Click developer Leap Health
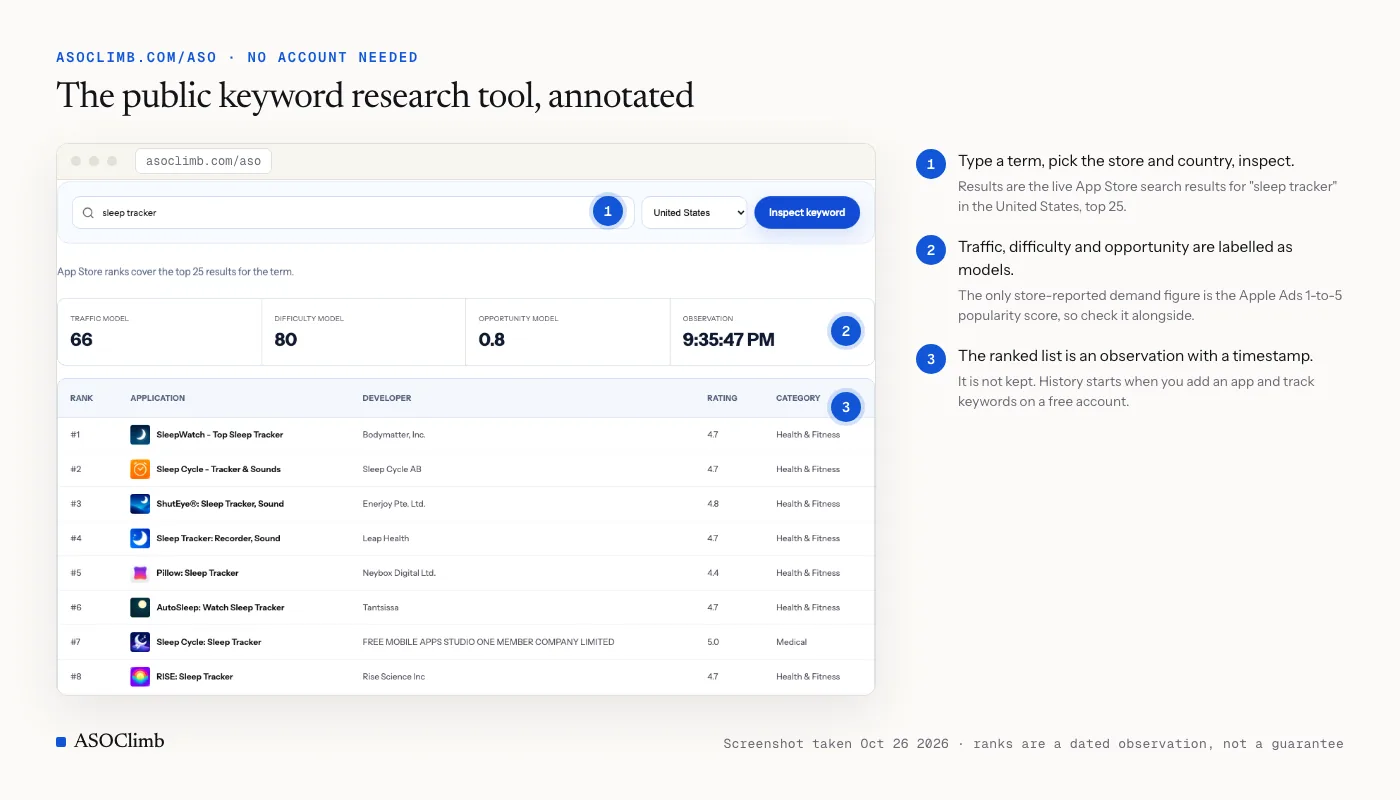This screenshot has height=800, width=1400. 386,538
